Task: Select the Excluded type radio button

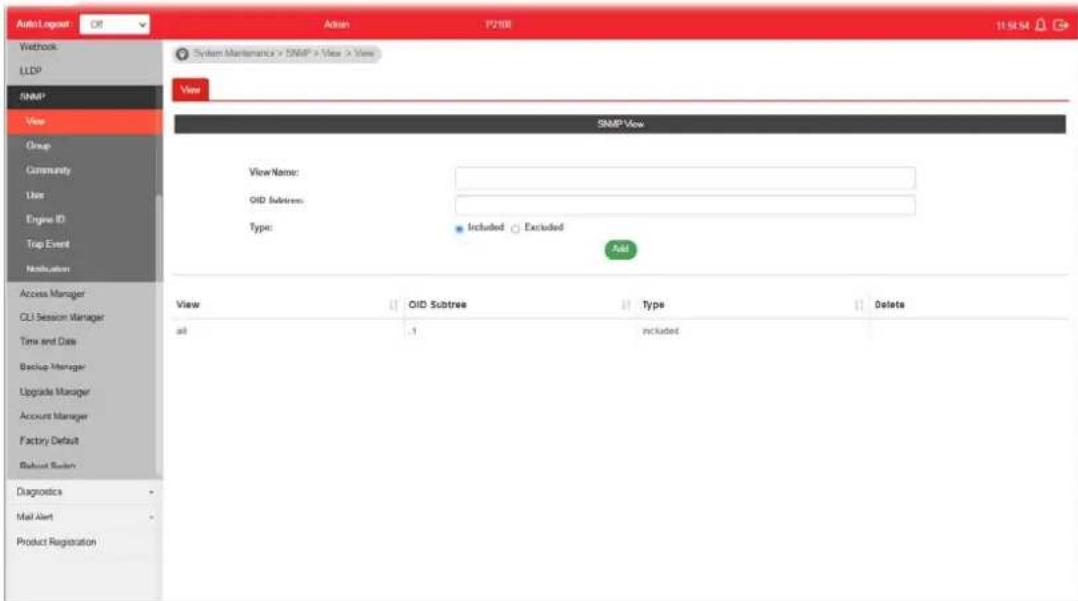Action: 515,228
